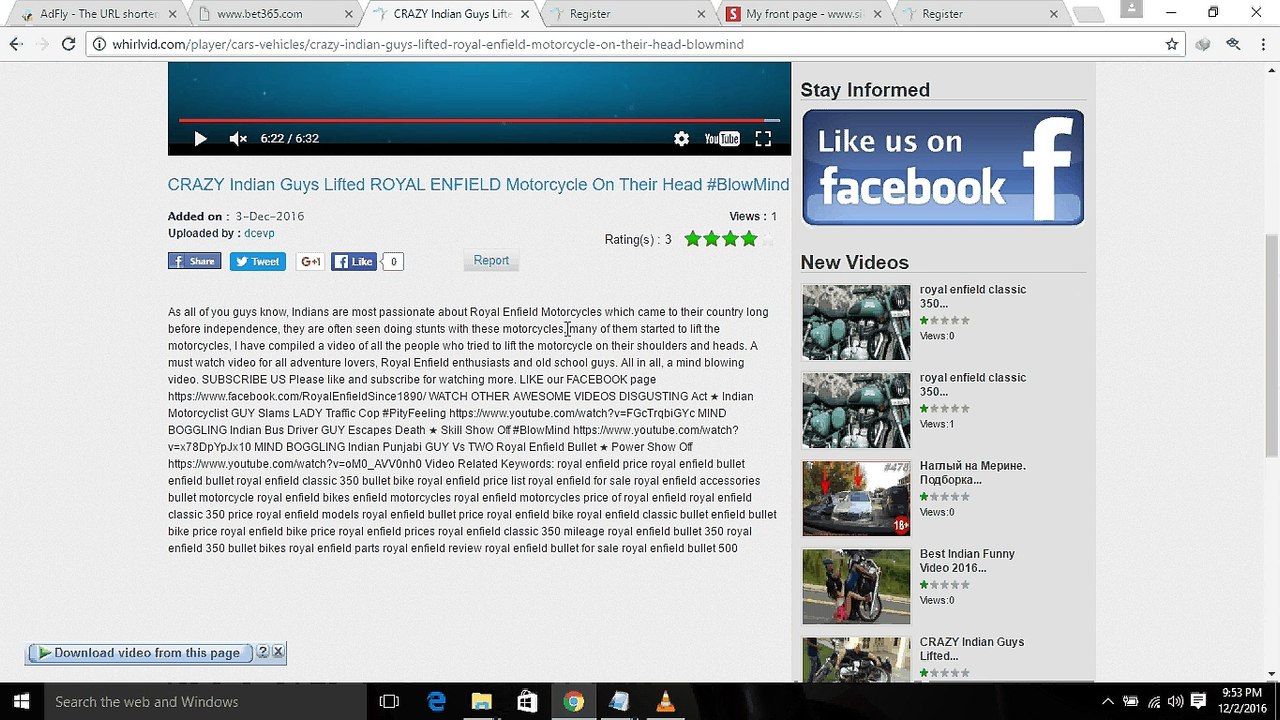The height and width of the screenshot is (720, 1280).
Task: Open the Best Indian Funny Video thumbnail
Action: click(856, 587)
